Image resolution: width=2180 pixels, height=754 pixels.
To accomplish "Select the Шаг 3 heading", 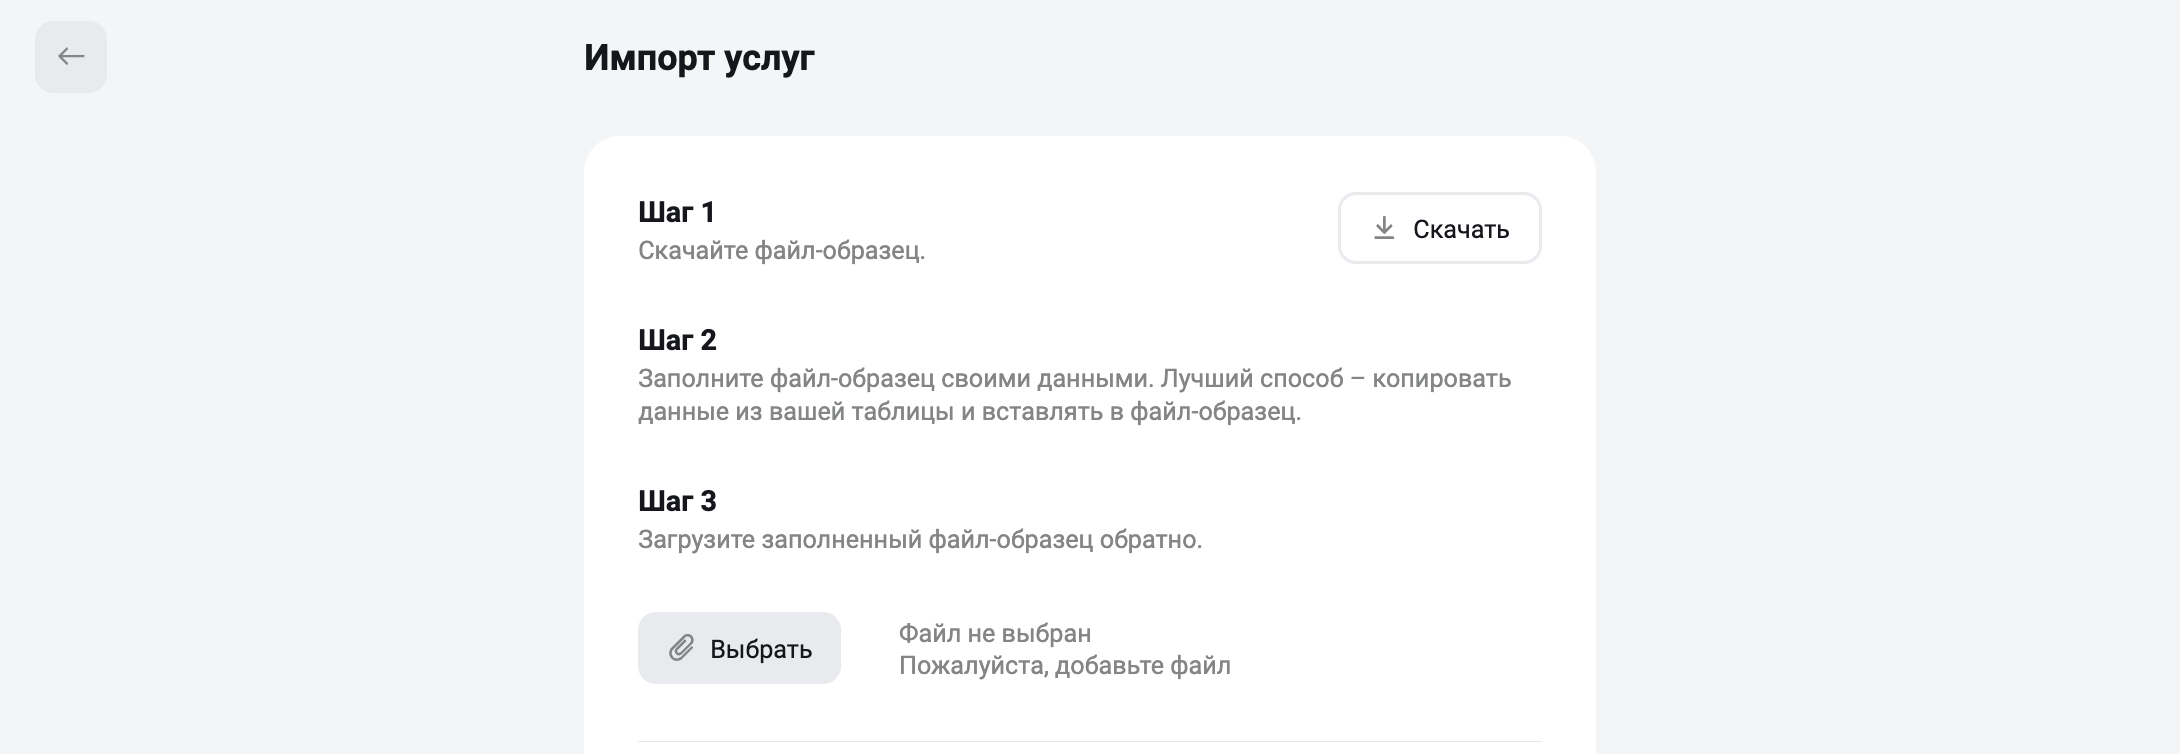I will tap(677, 501).
